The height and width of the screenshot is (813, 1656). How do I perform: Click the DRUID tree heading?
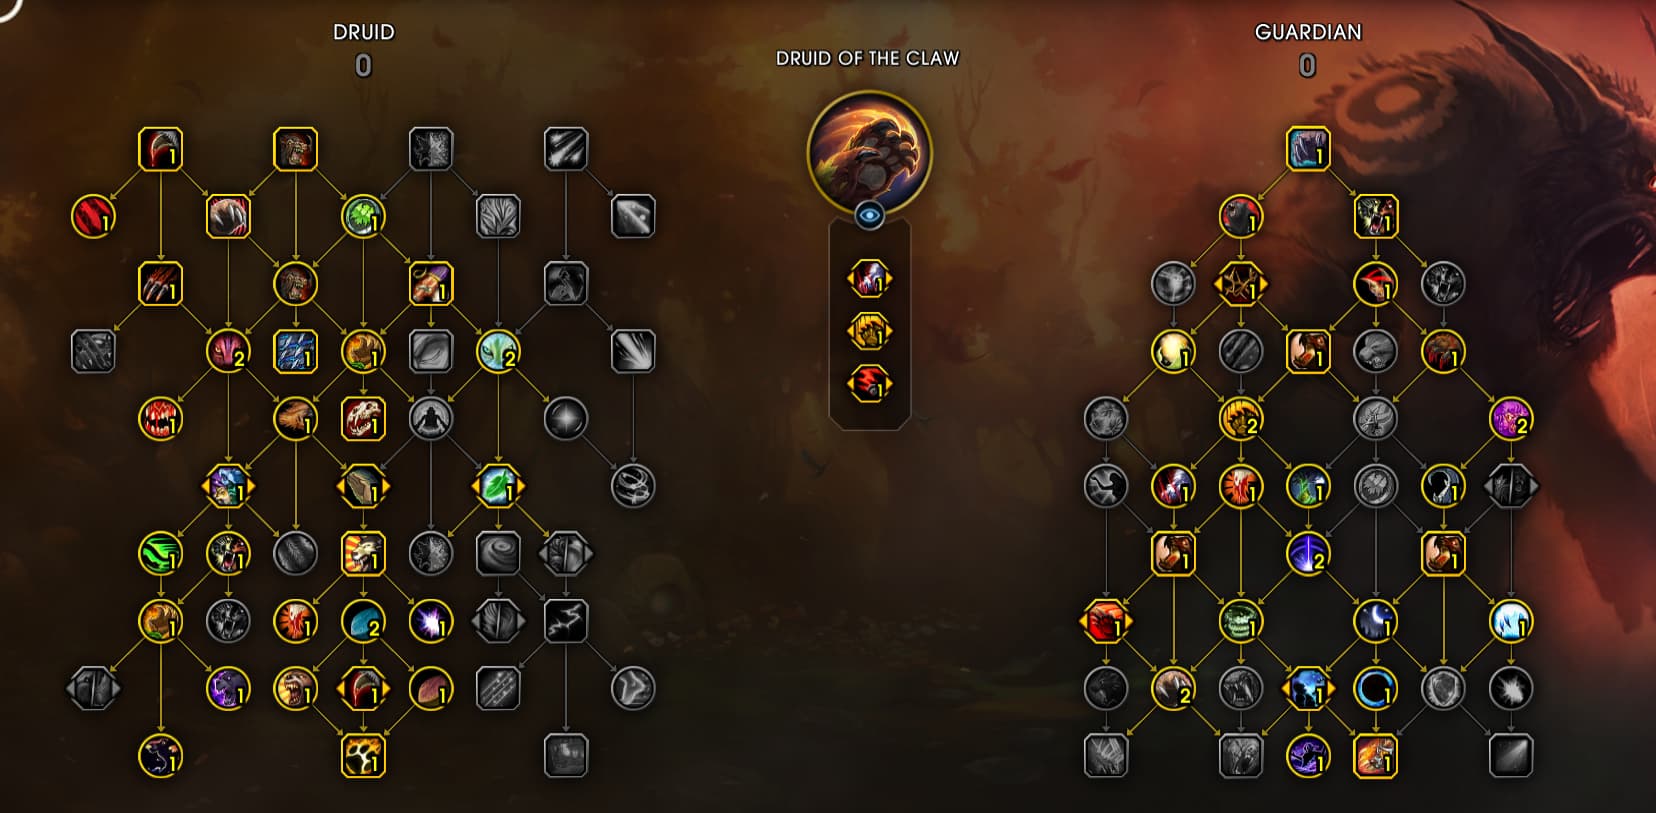tap(363, 32)
